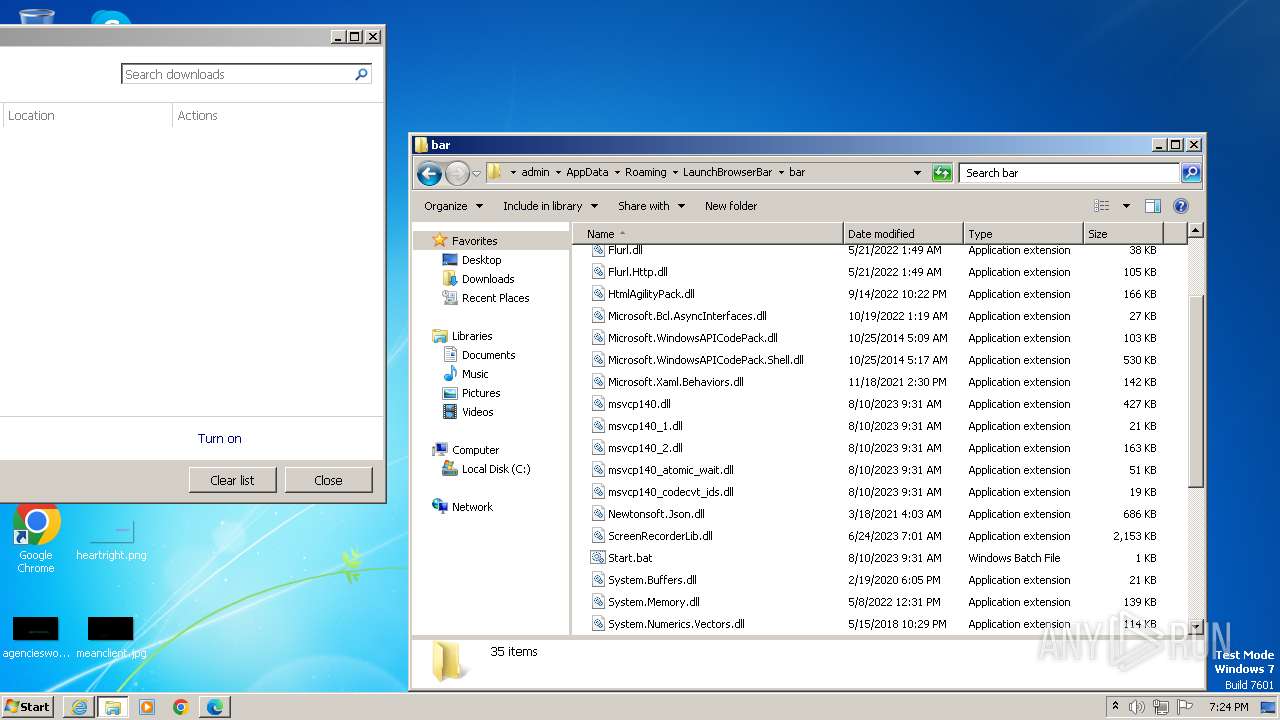Open the Start.bat batch file icon
1280x720 pixels.
coord(598,558)
